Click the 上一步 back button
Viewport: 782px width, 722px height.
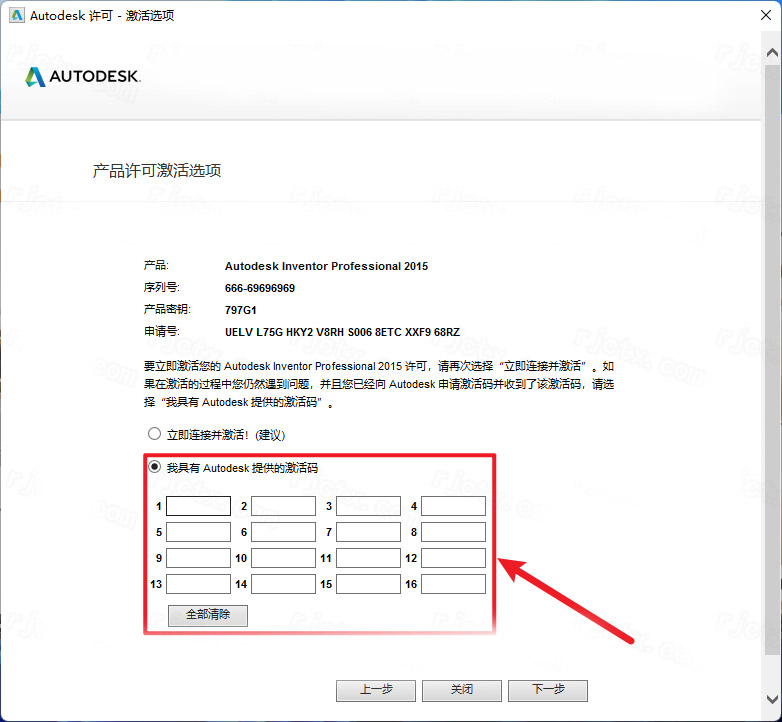[376, 691]
